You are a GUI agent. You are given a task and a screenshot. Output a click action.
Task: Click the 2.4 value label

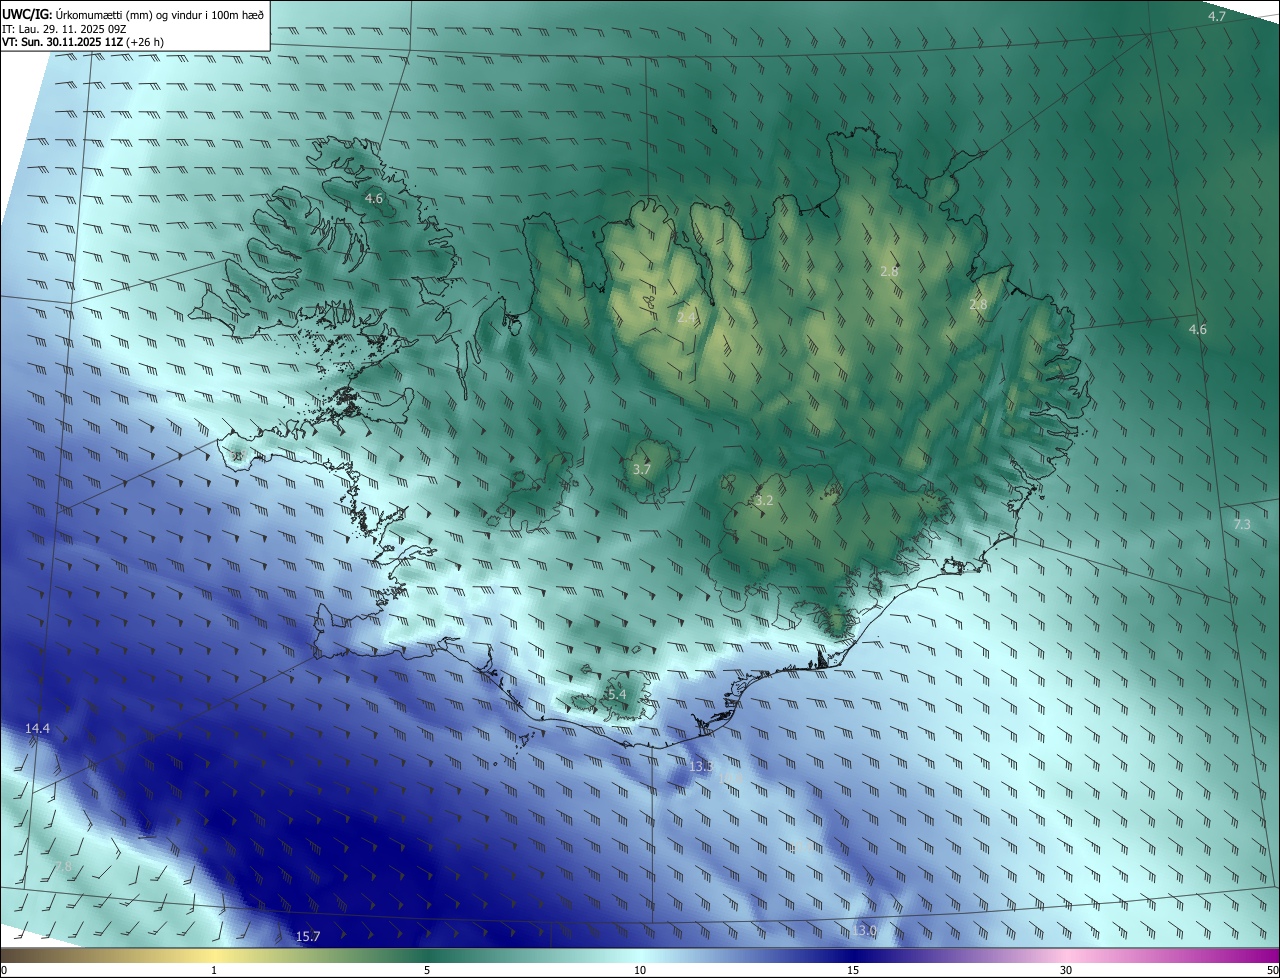point(686,317)
